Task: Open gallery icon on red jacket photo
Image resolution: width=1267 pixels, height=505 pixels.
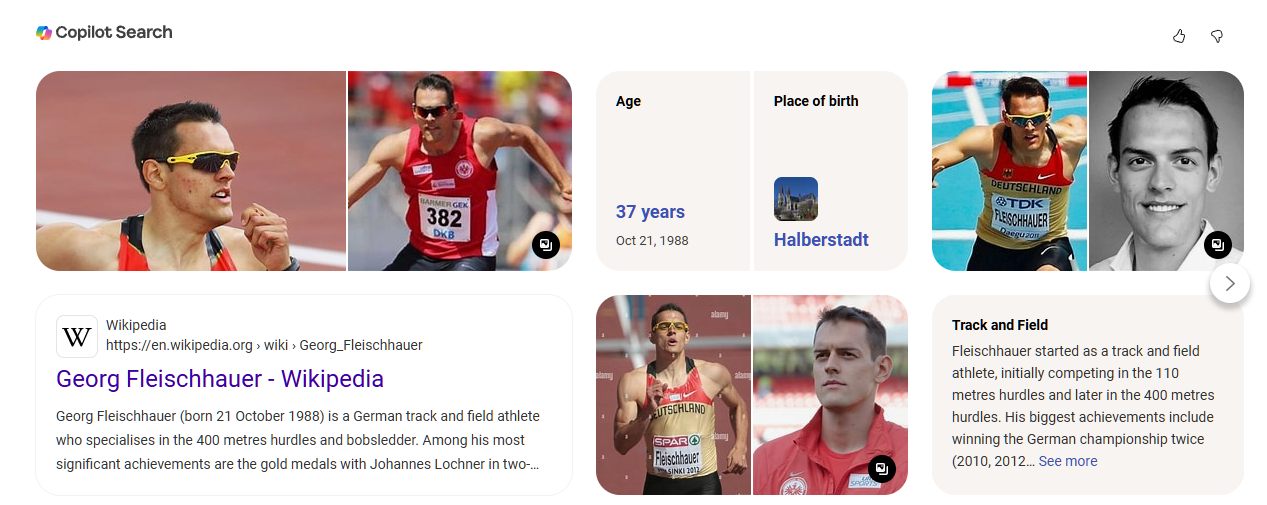Action: pyautogui.click(x=881, y=468)
